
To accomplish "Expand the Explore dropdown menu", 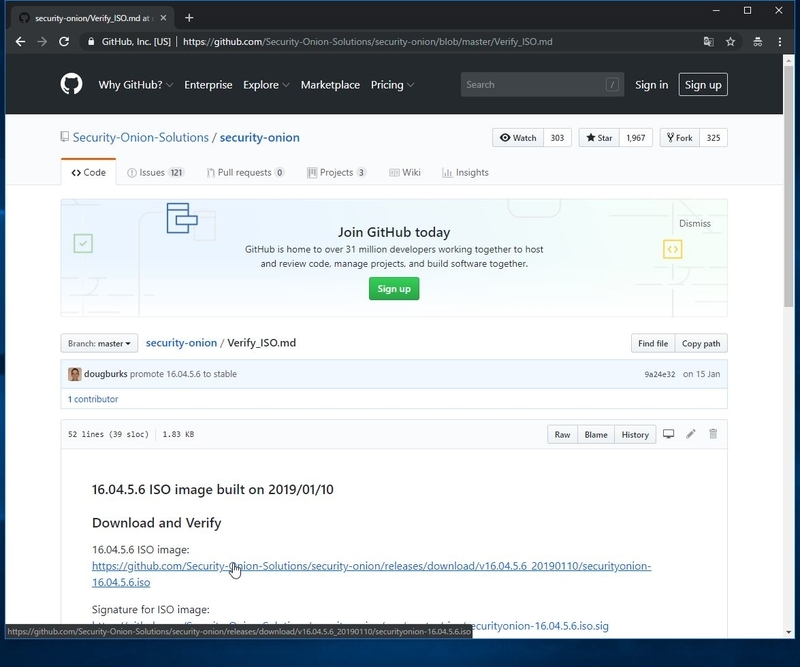I will [266, 85].
